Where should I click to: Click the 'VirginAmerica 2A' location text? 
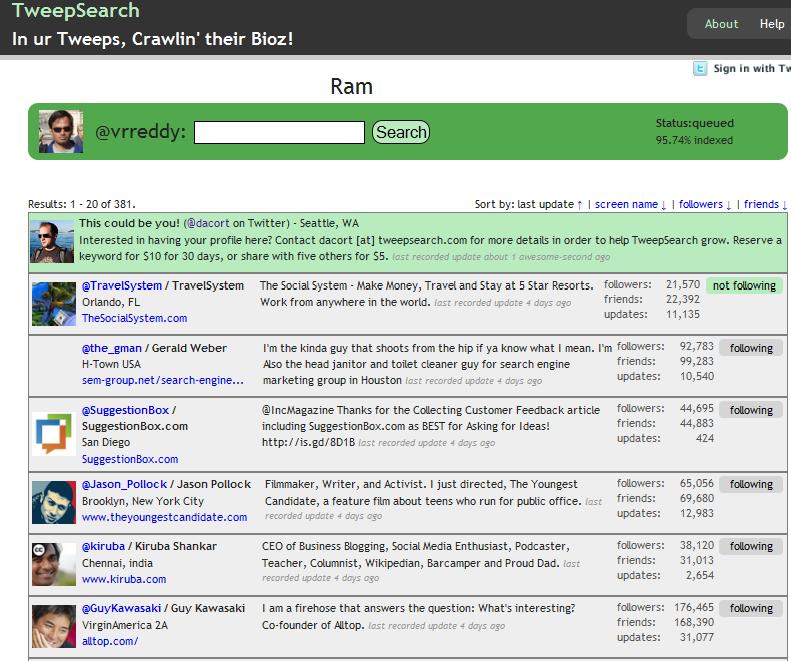click(125, 625)
